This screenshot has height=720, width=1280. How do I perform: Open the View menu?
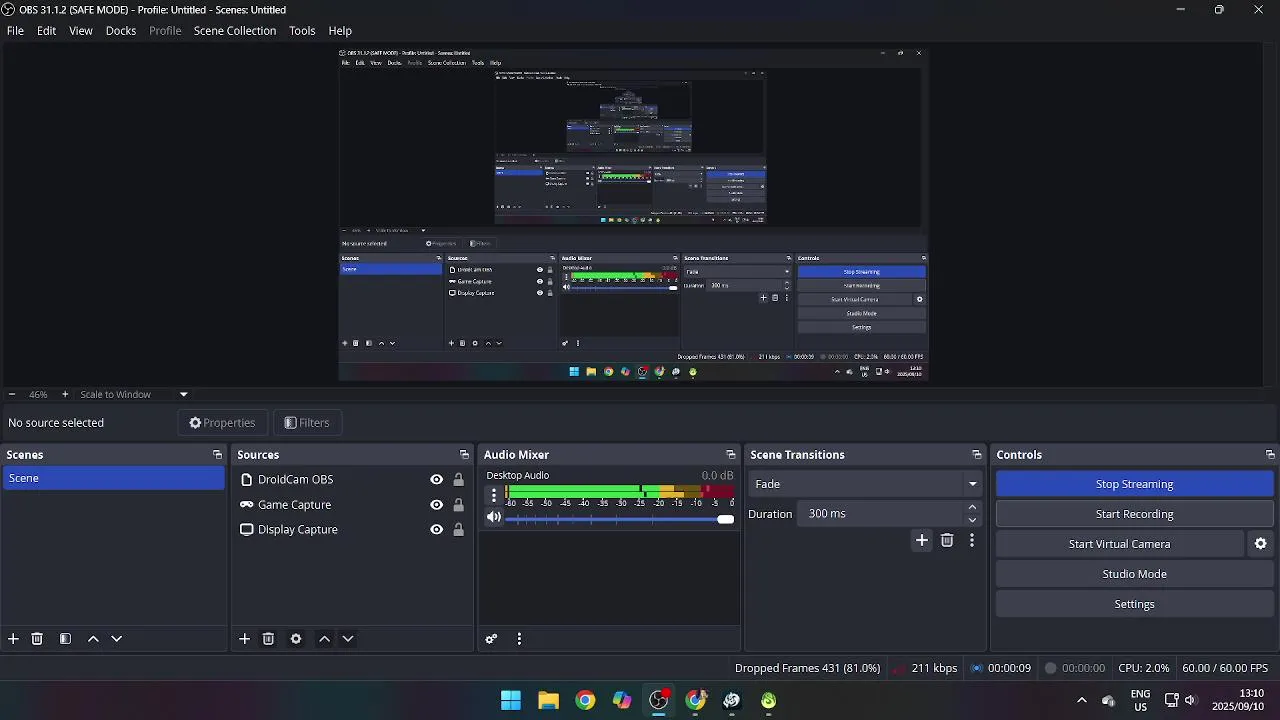[x=81, y=31]
